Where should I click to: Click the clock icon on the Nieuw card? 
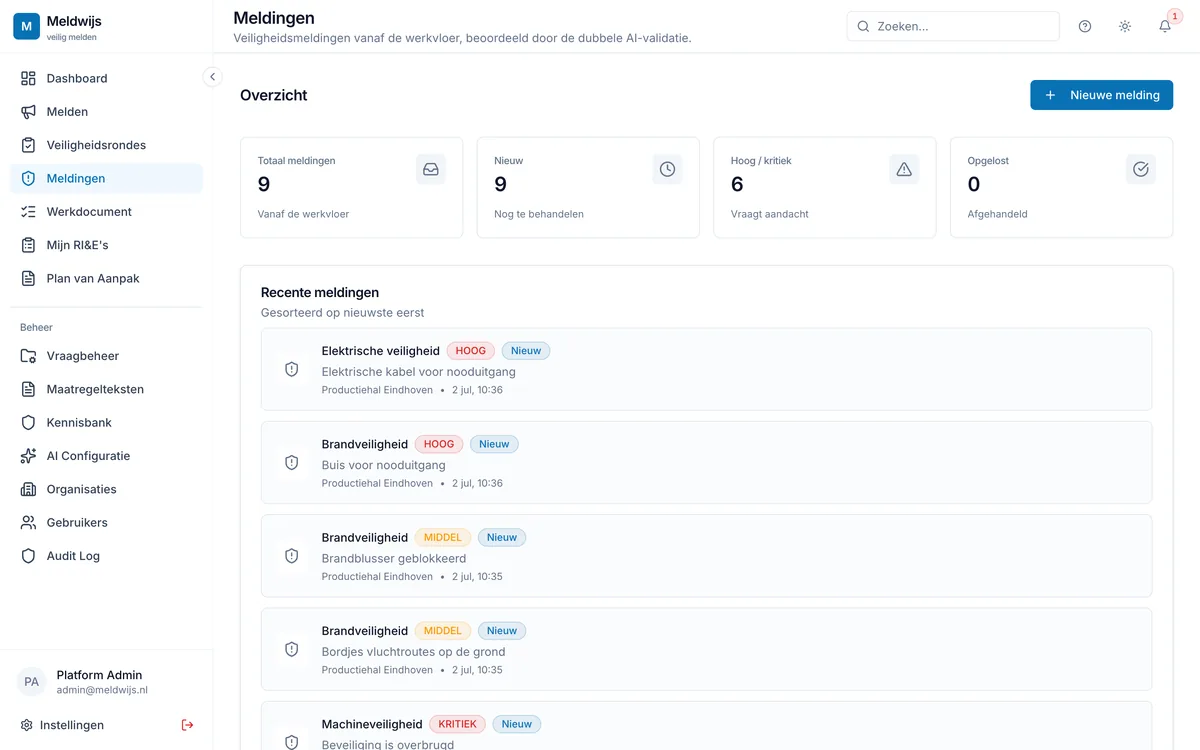coord(667,169)
